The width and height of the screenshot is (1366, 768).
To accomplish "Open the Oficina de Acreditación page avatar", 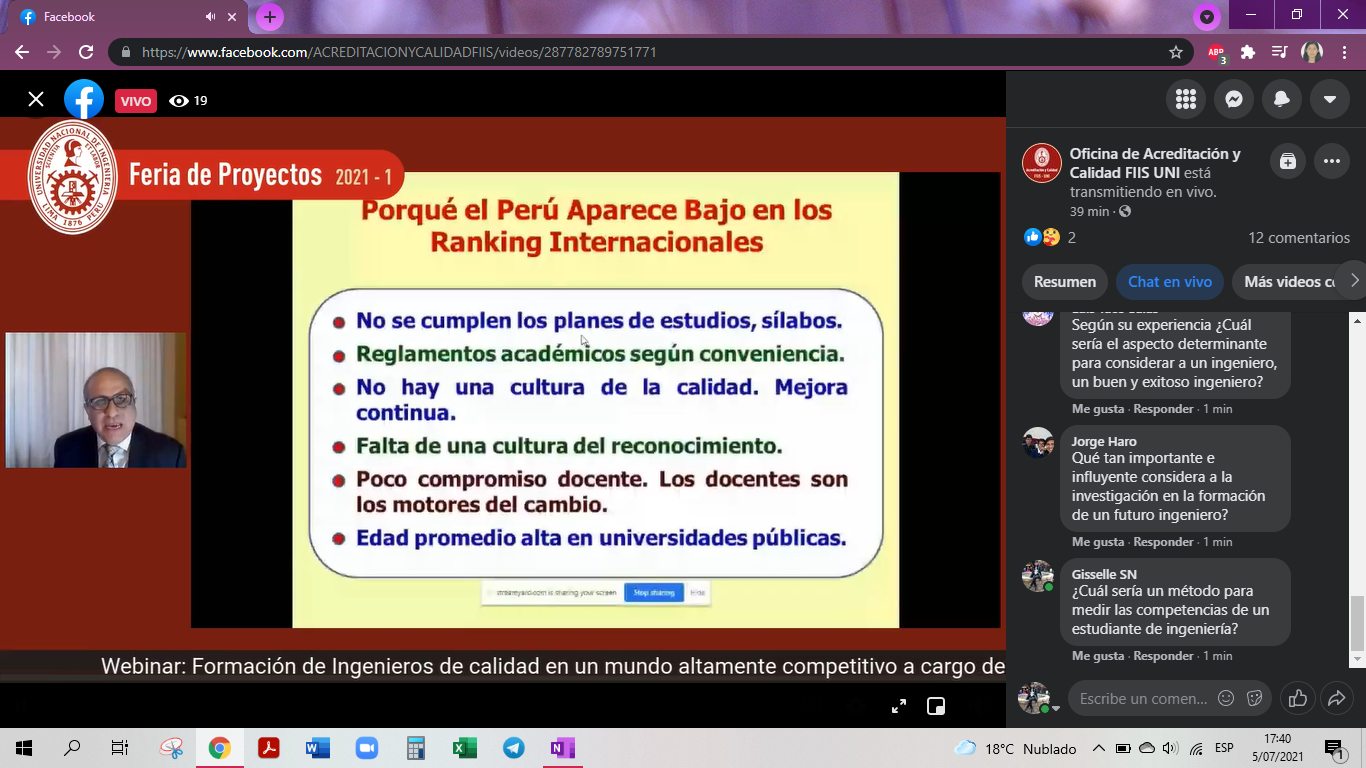I will click(1042, 163).
